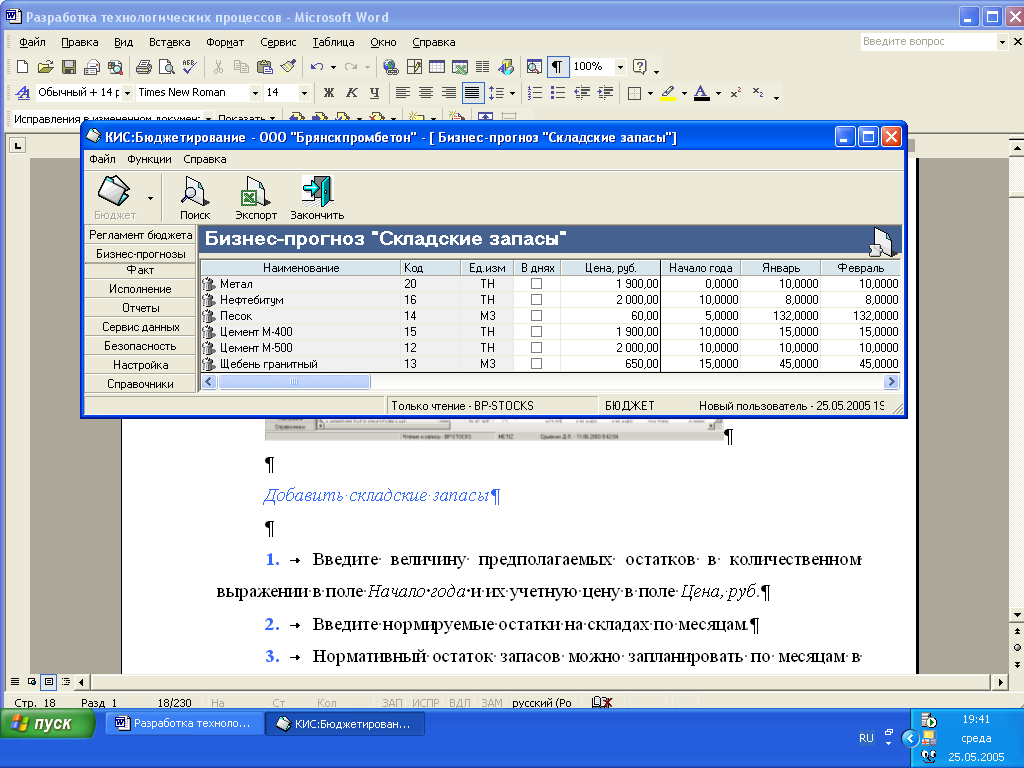Click the Закончить exit icon
The width and height of the screenshot is (1024, 768).
(x=317, y=198)
